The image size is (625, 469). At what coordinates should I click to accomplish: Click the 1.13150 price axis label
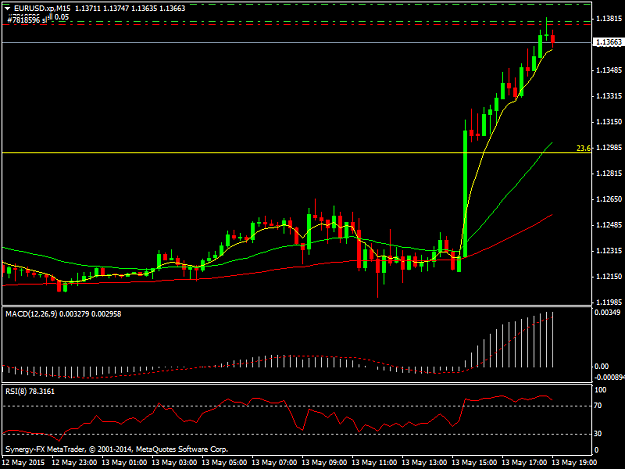click(x=609, y=122)
